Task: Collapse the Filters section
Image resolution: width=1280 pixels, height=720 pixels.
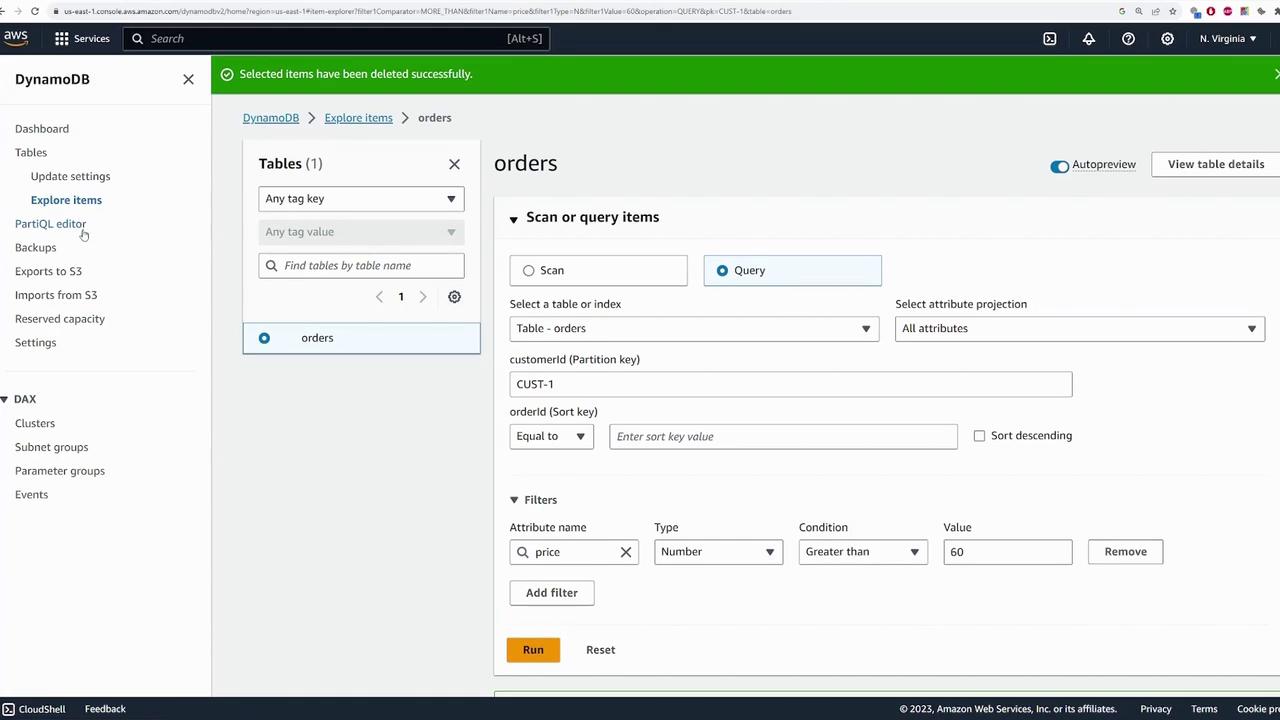Action: [514, 500]
